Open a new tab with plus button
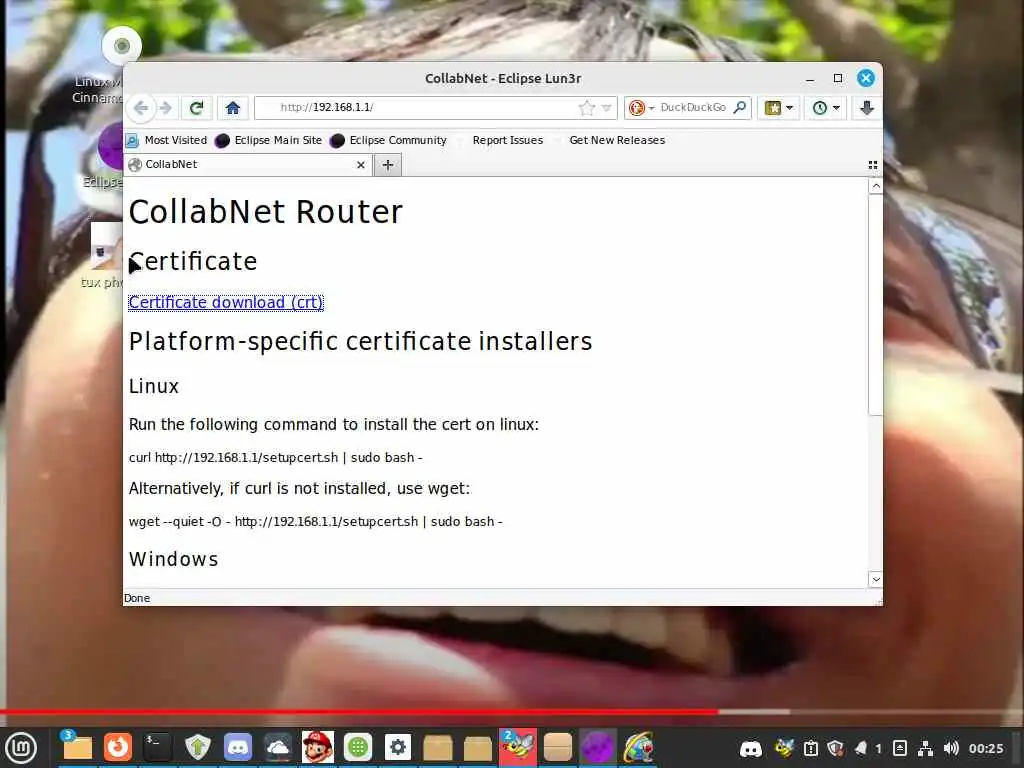 pyautogui.click(x=388, y=165)
